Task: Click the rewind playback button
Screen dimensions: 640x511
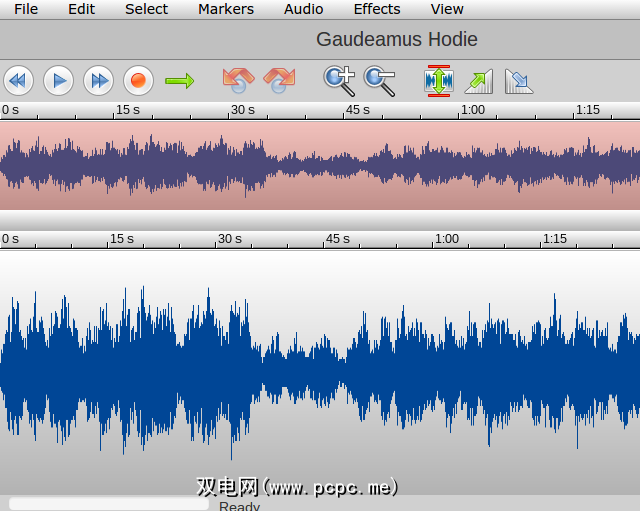Action: pos(18,80)
